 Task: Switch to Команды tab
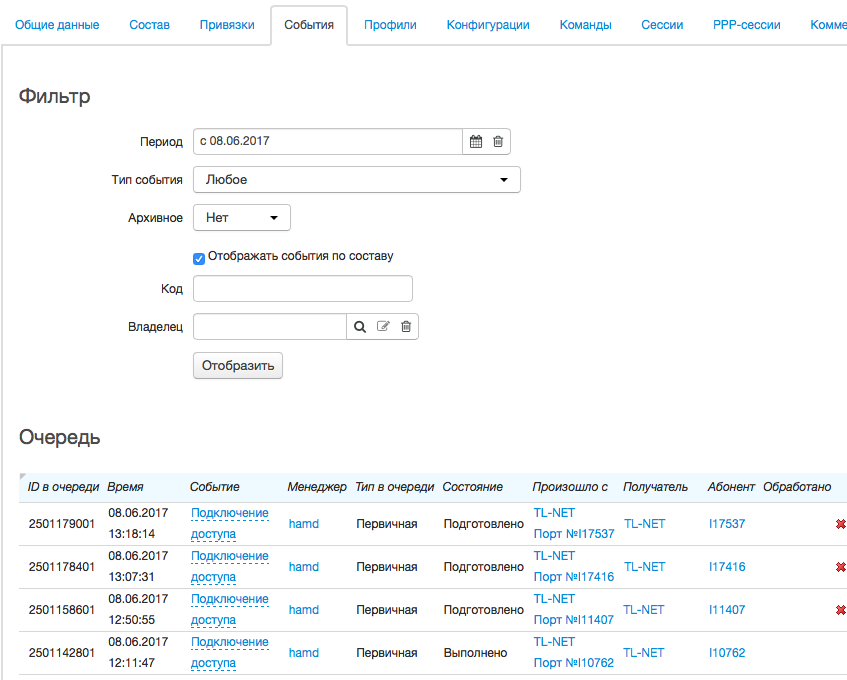[586, 25]
